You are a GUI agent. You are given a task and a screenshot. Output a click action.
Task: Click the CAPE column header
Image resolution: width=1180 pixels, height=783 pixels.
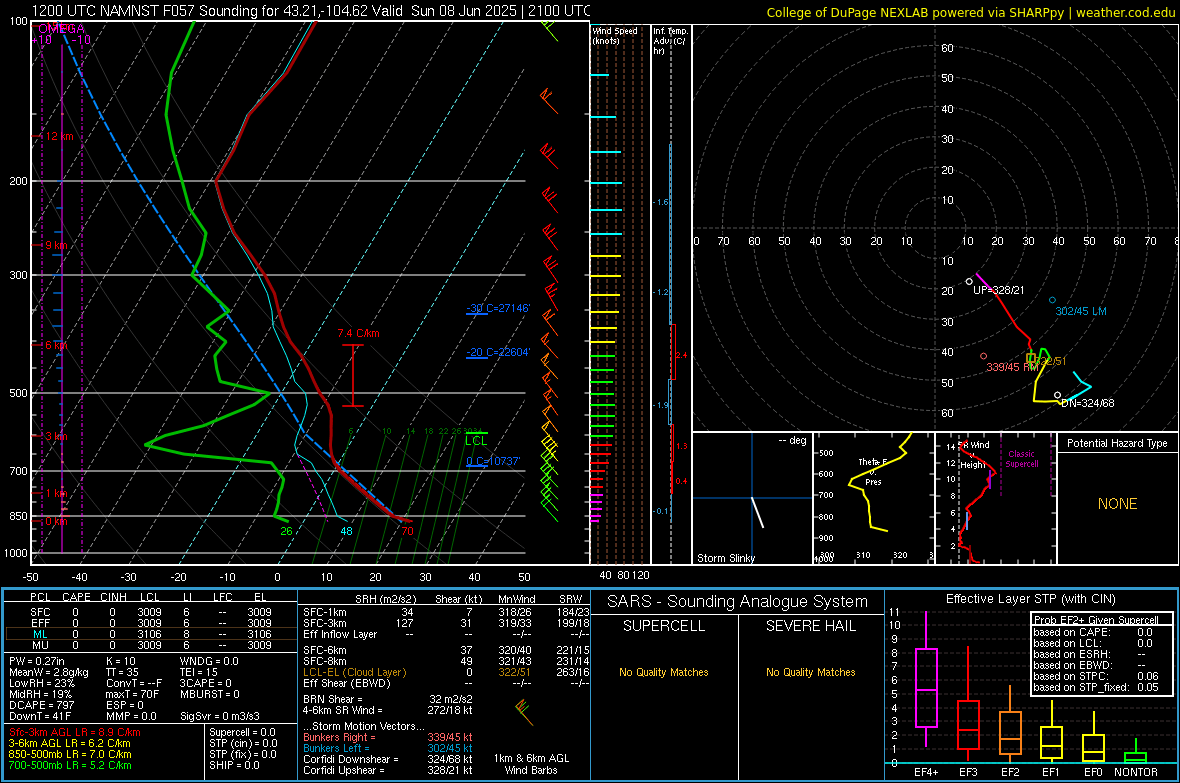point(76,597)
